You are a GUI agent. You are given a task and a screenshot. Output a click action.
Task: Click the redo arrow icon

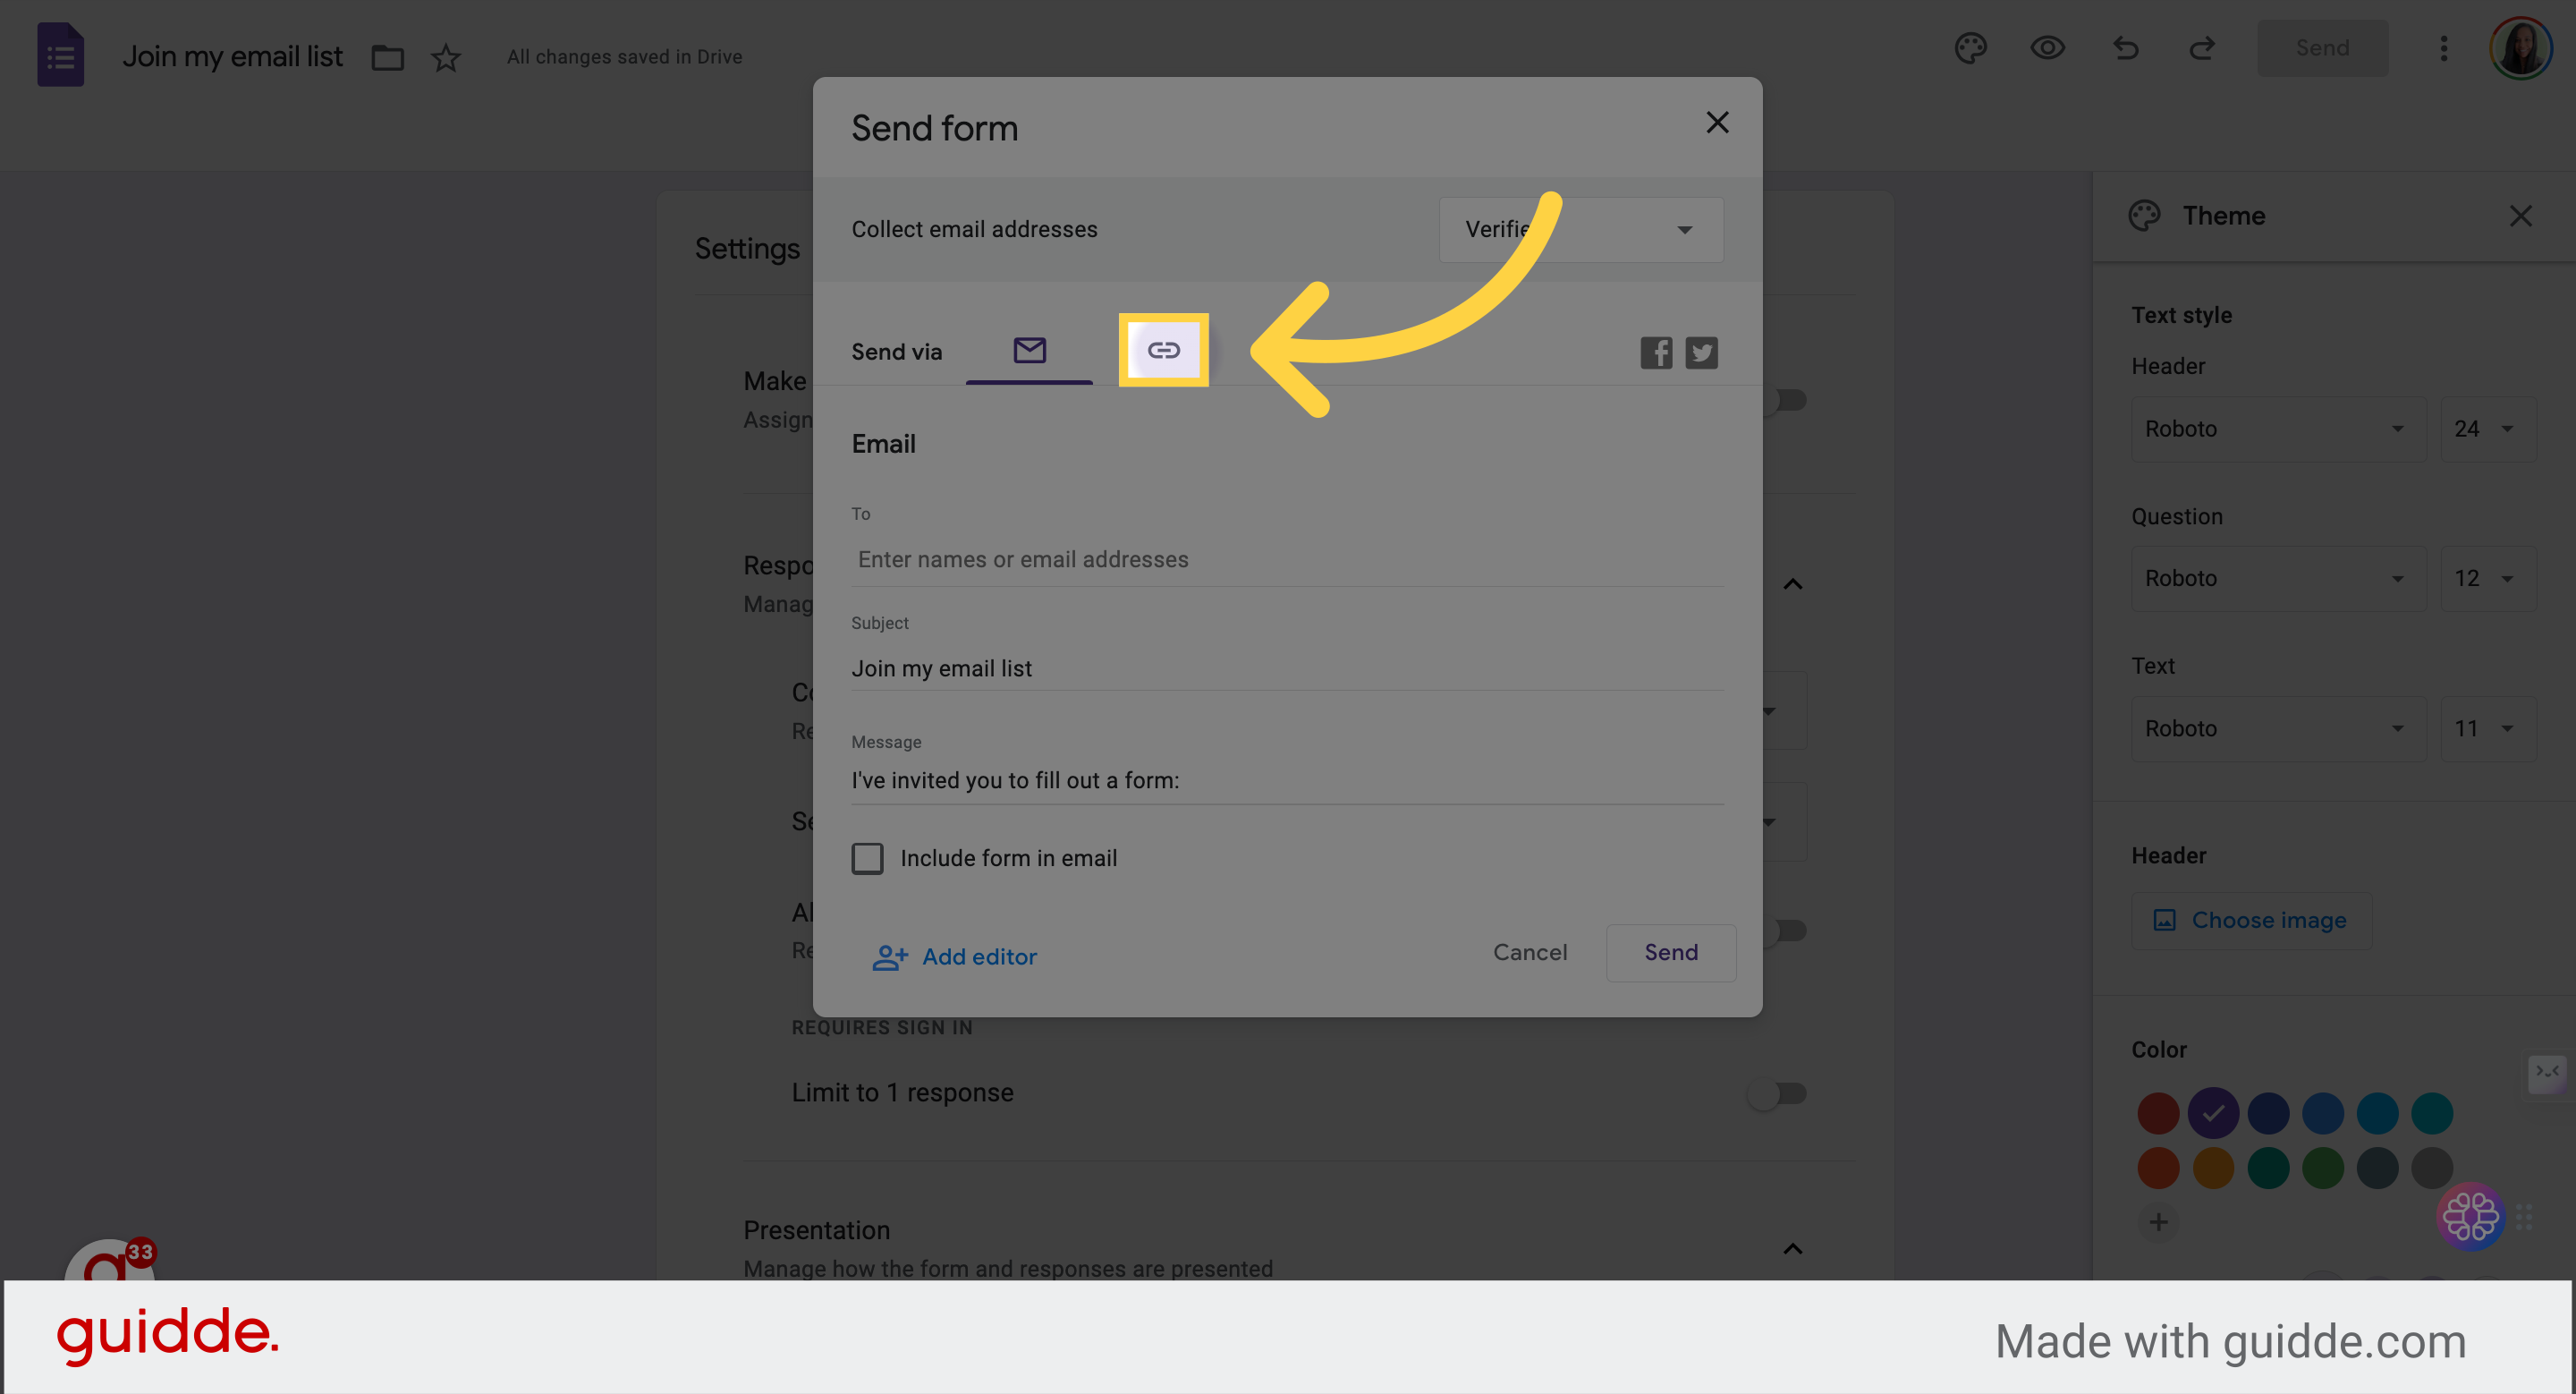click(x=2202, y=48)
